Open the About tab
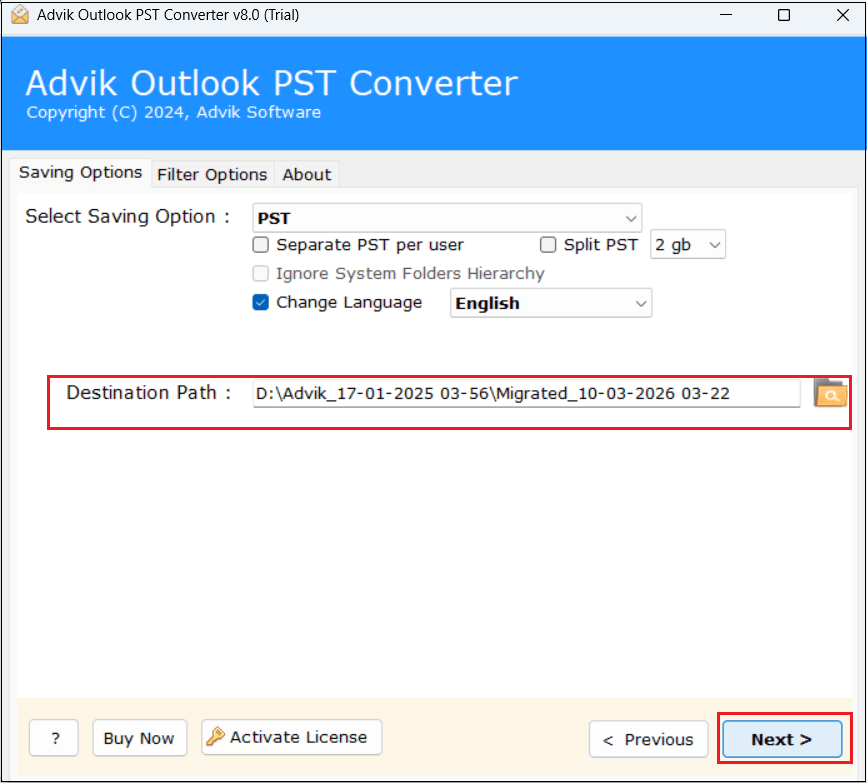867x783 pixels. [306, 174]
